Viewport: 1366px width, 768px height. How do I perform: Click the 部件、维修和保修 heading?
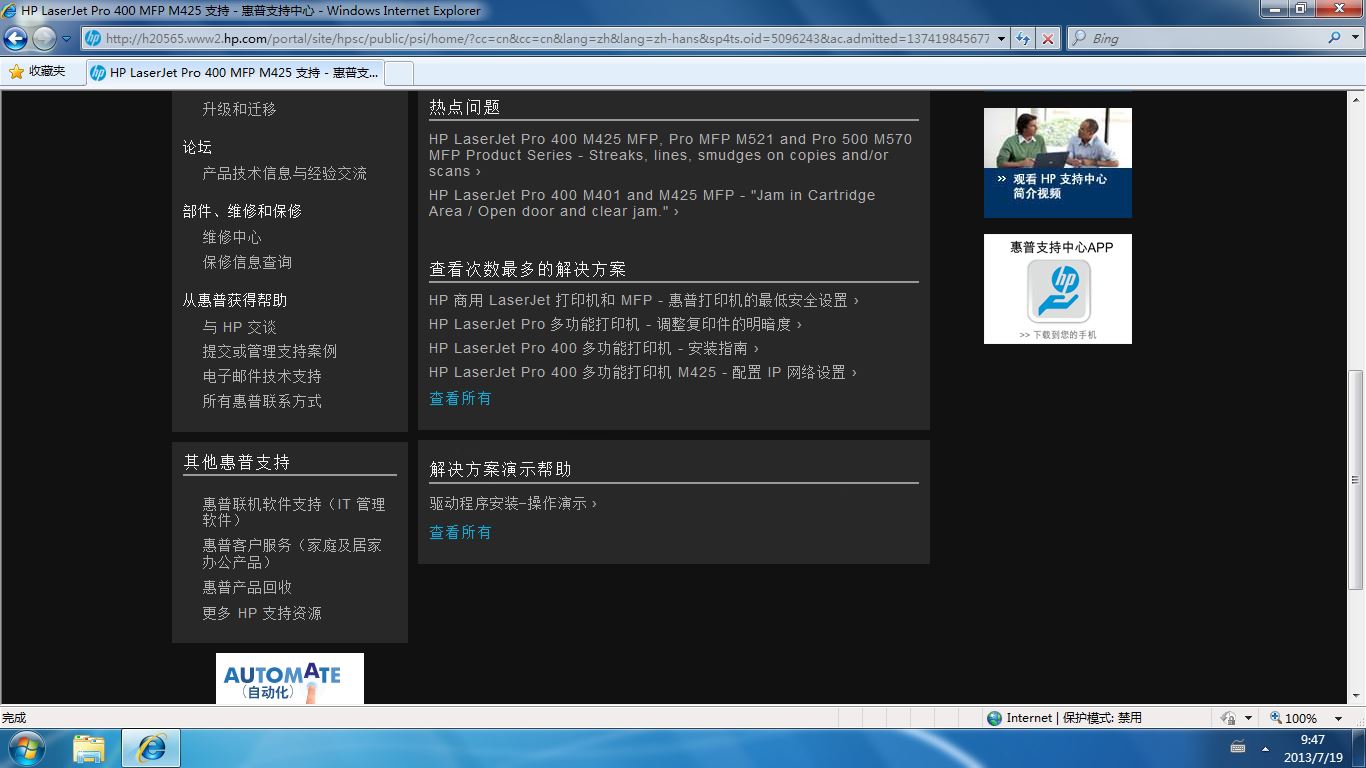pos(242,211)
